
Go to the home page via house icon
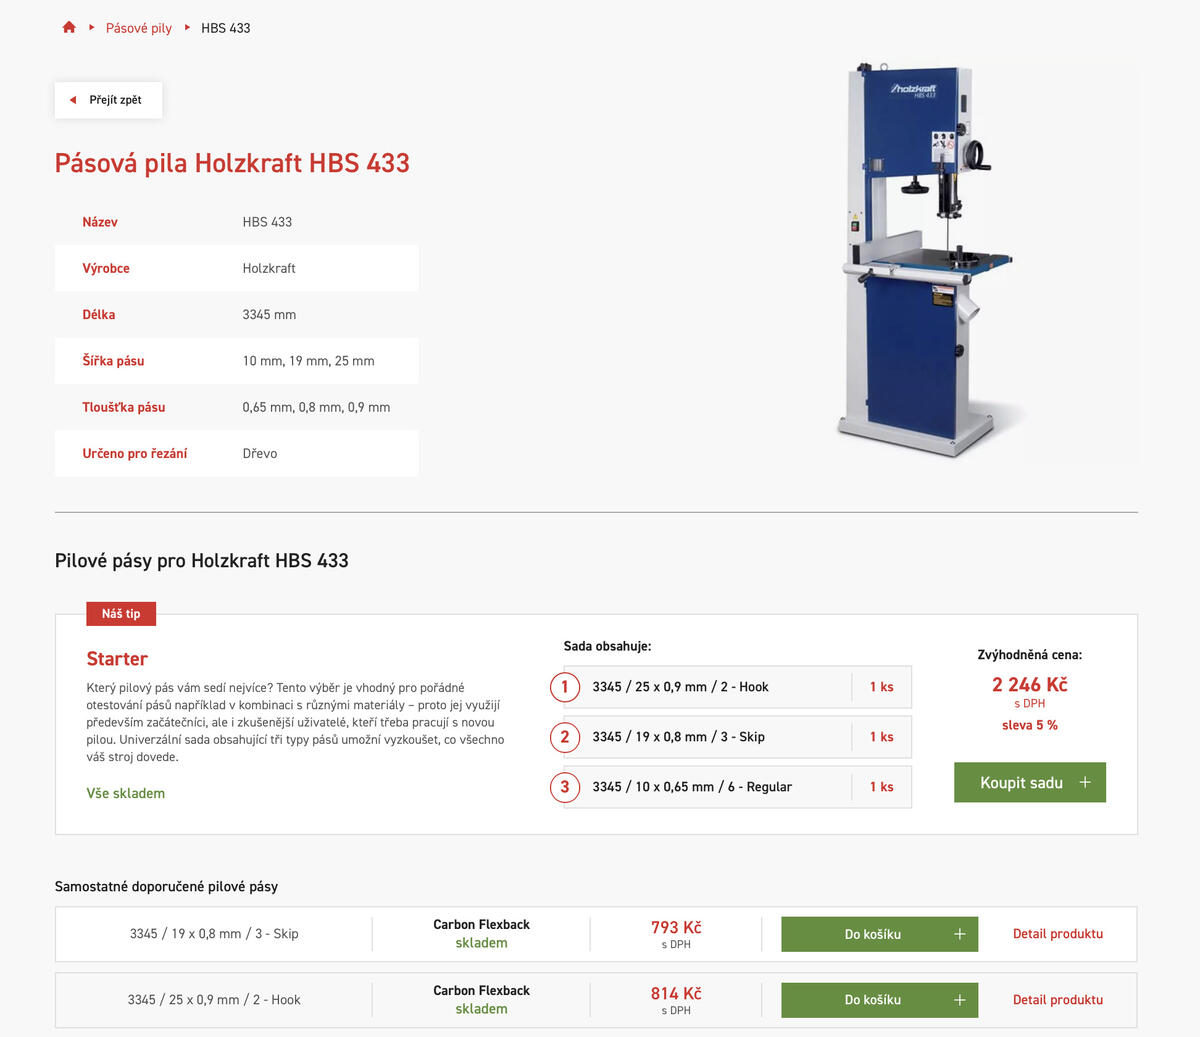(x=69, y=27)
